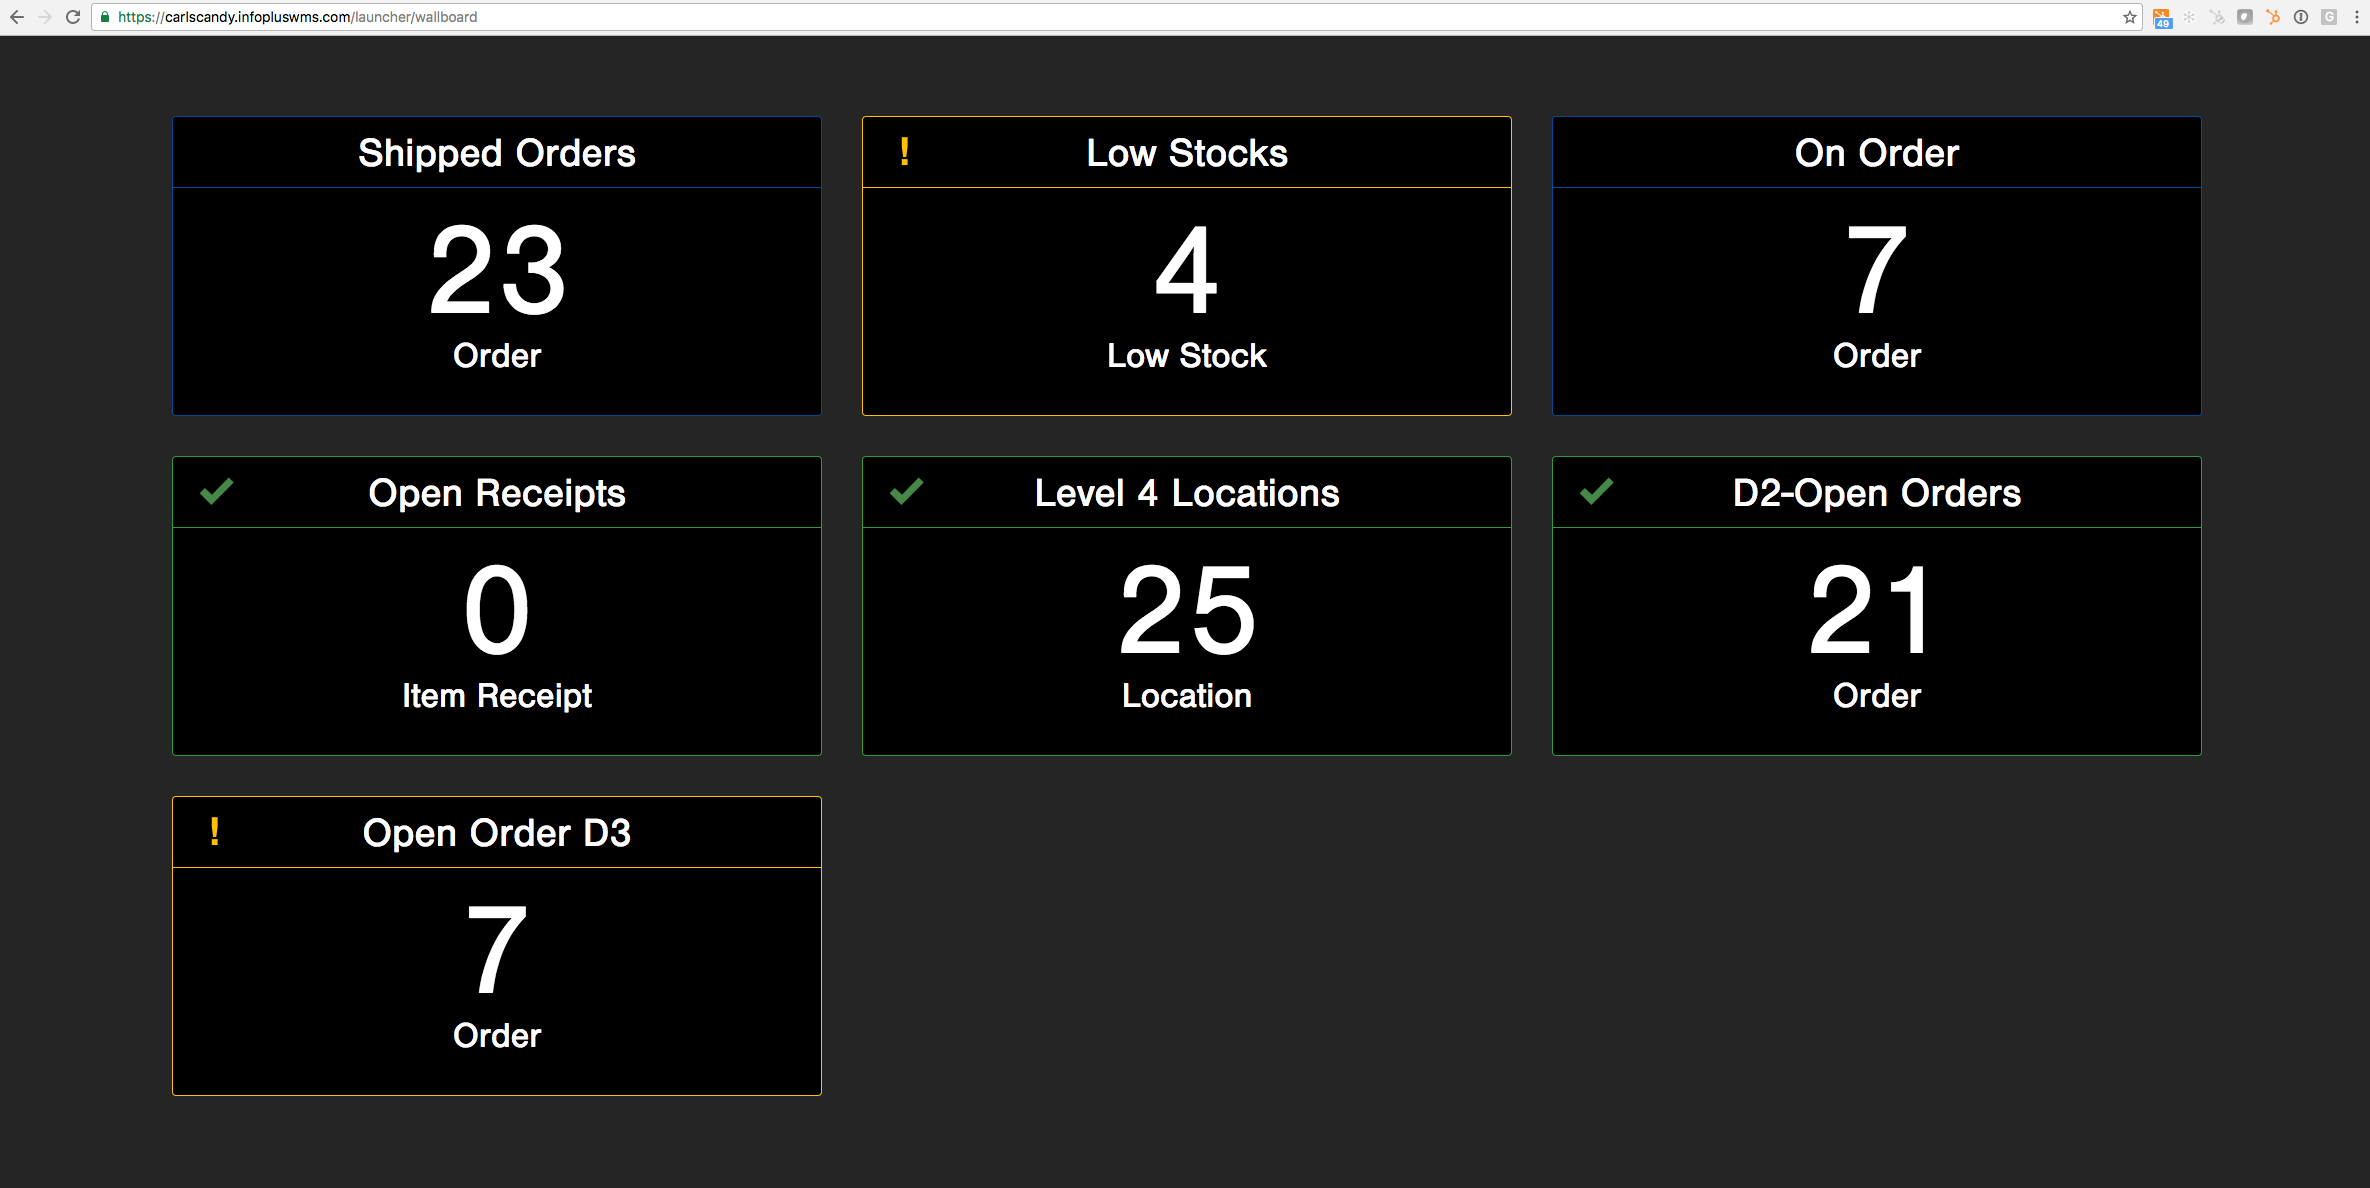
Task: Open the Shipped Orders tile heading
Action: [x=496, y=153]
